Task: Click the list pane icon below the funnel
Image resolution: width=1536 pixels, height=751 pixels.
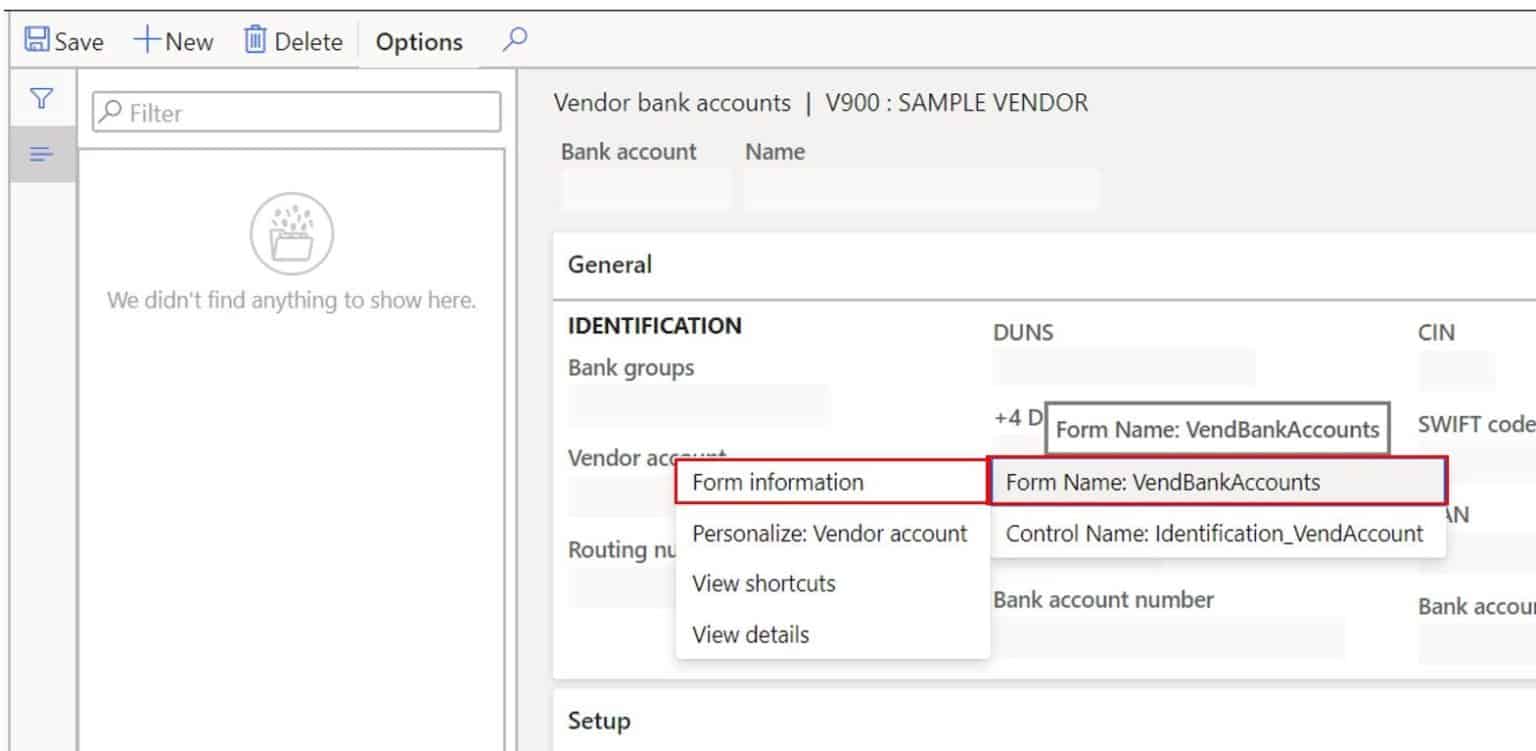Action: click(x=40, y=154)
